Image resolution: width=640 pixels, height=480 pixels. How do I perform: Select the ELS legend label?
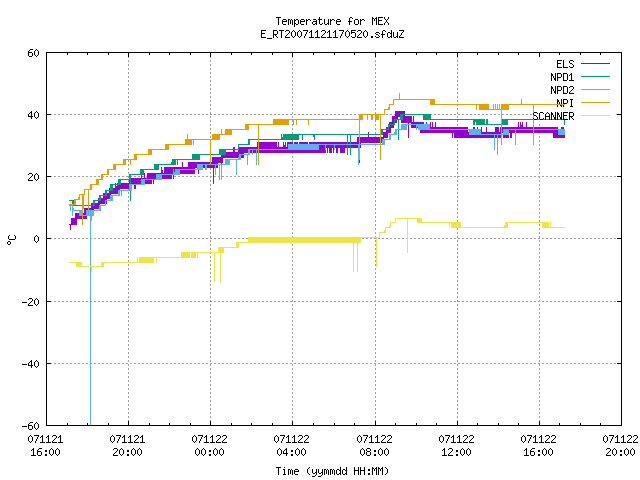point(565,64)
